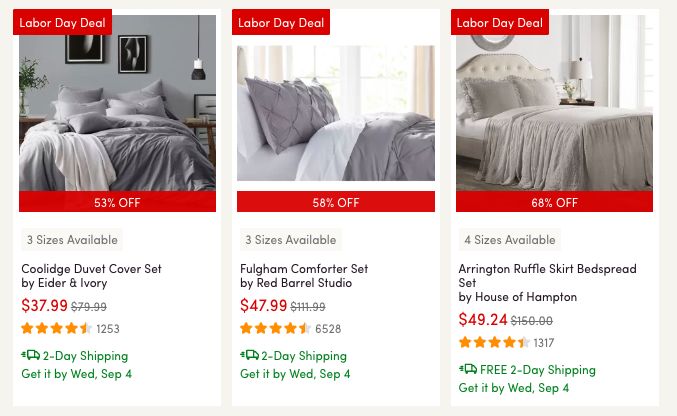Viewport: 677px width, 416px height.
Task: Open the Arrington Ruffle Skirt Bedspread Set link
Action: pos(547,269)
